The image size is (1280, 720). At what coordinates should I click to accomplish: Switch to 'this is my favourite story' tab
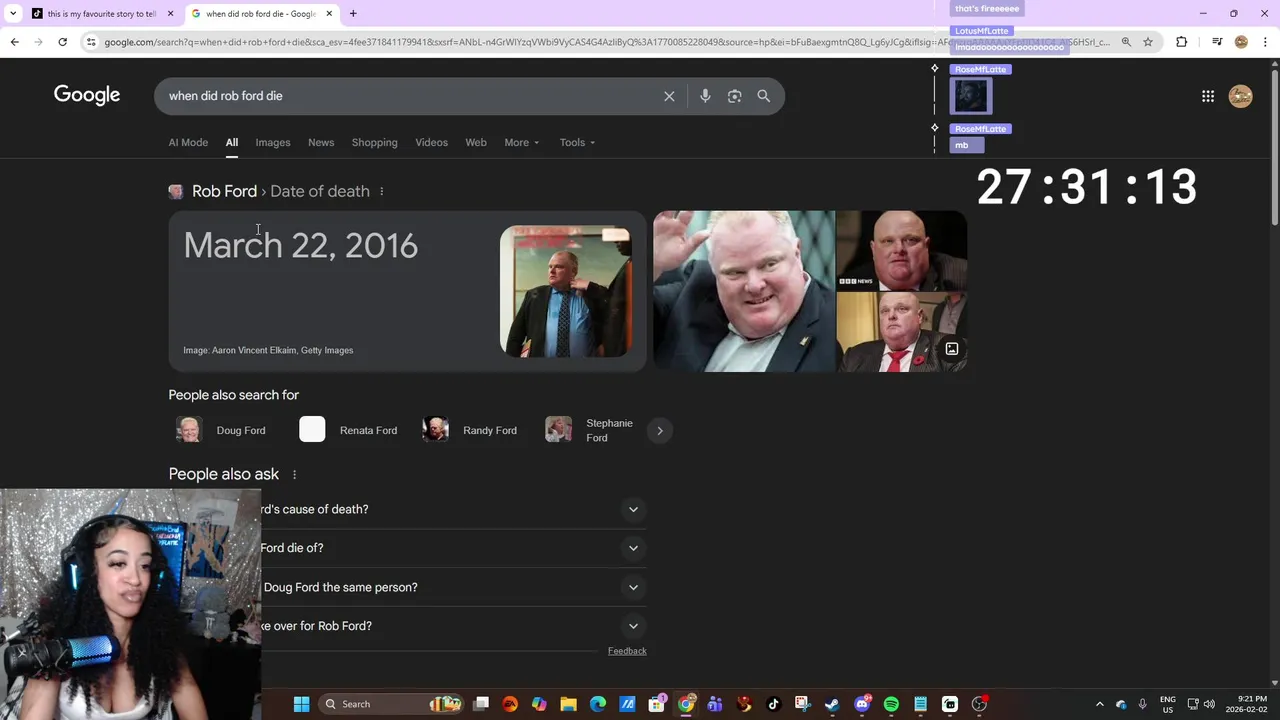[102, 14]
